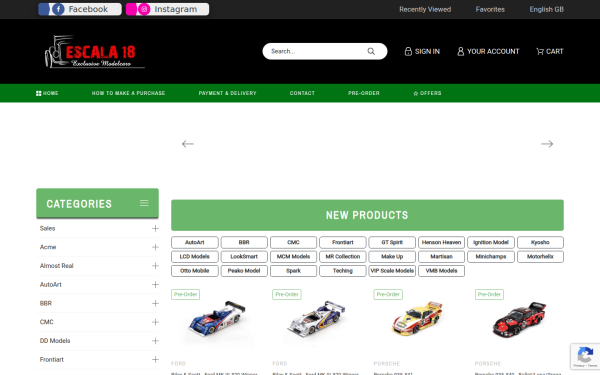Expand the Almost Real category
Screen dimensions: 600x375
click(155, 266)
